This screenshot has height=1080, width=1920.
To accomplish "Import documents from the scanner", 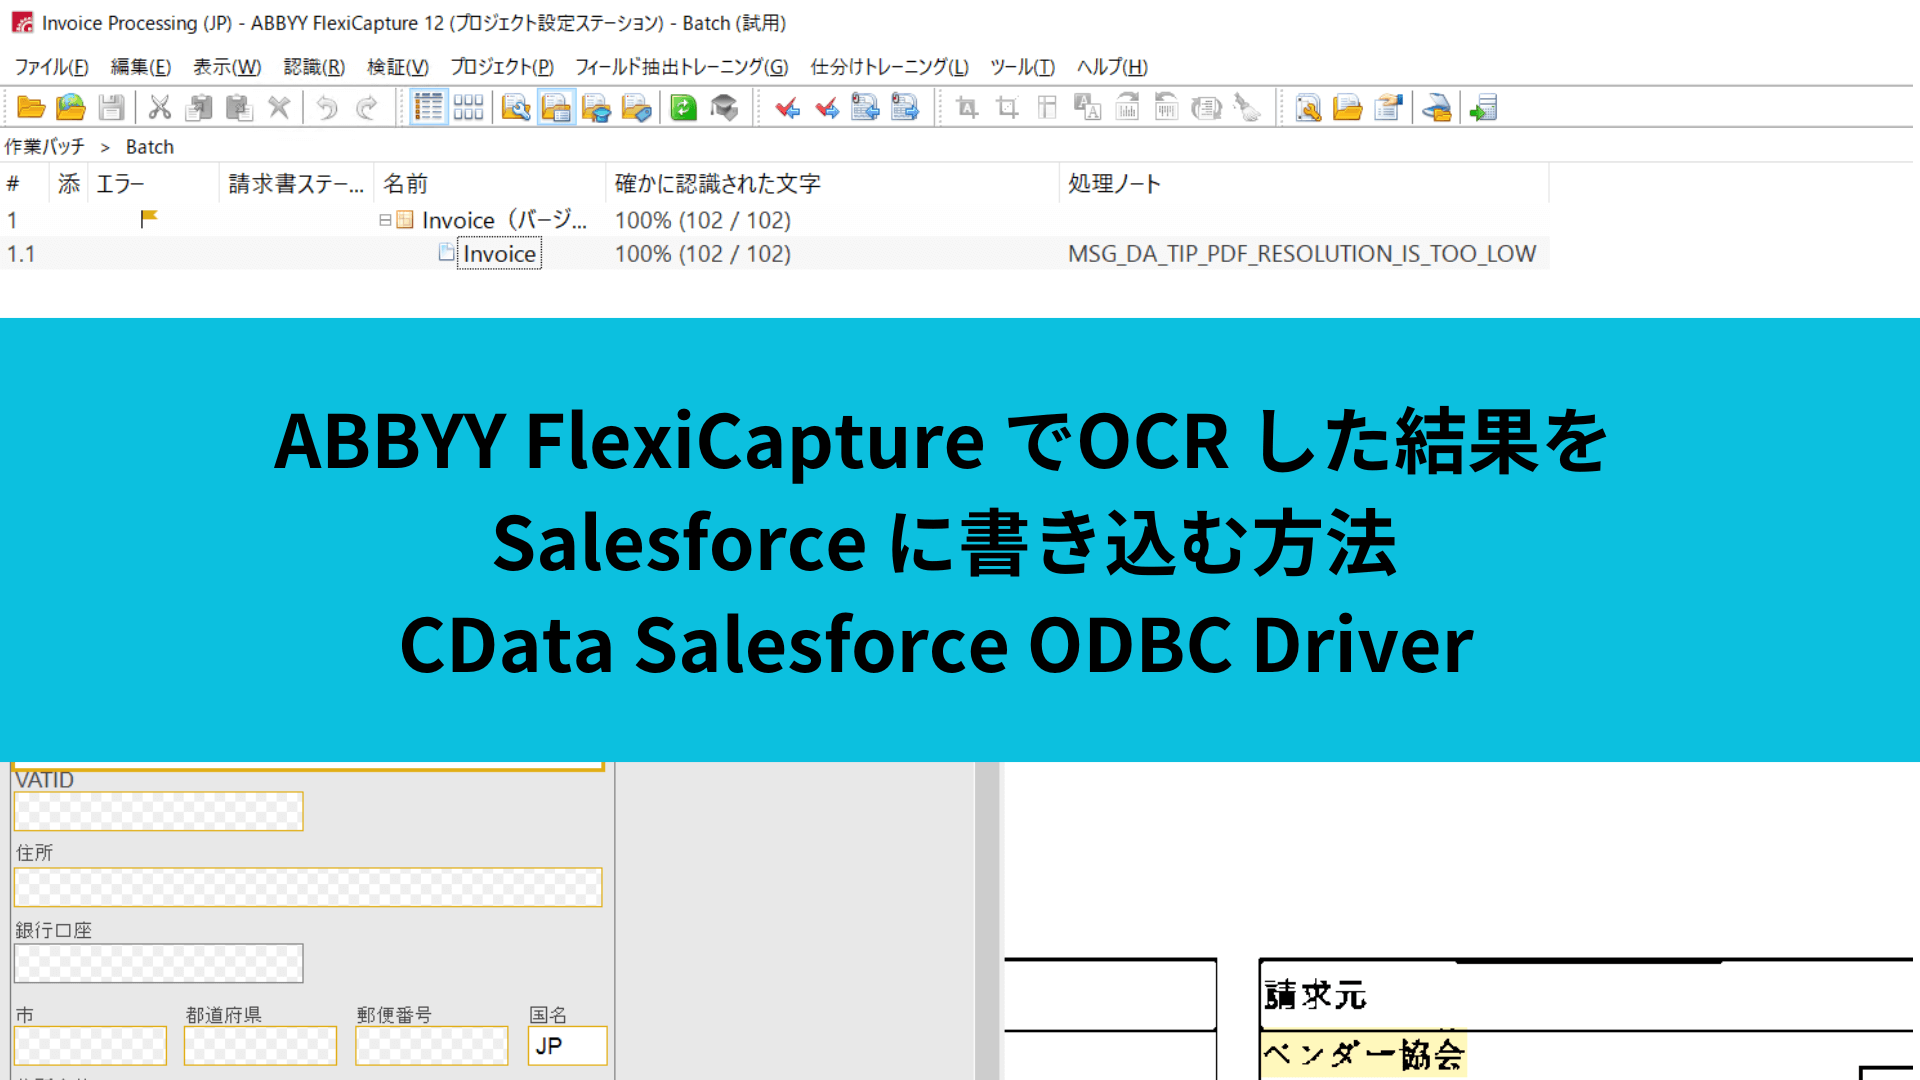I will click(x=1438, y=107).
